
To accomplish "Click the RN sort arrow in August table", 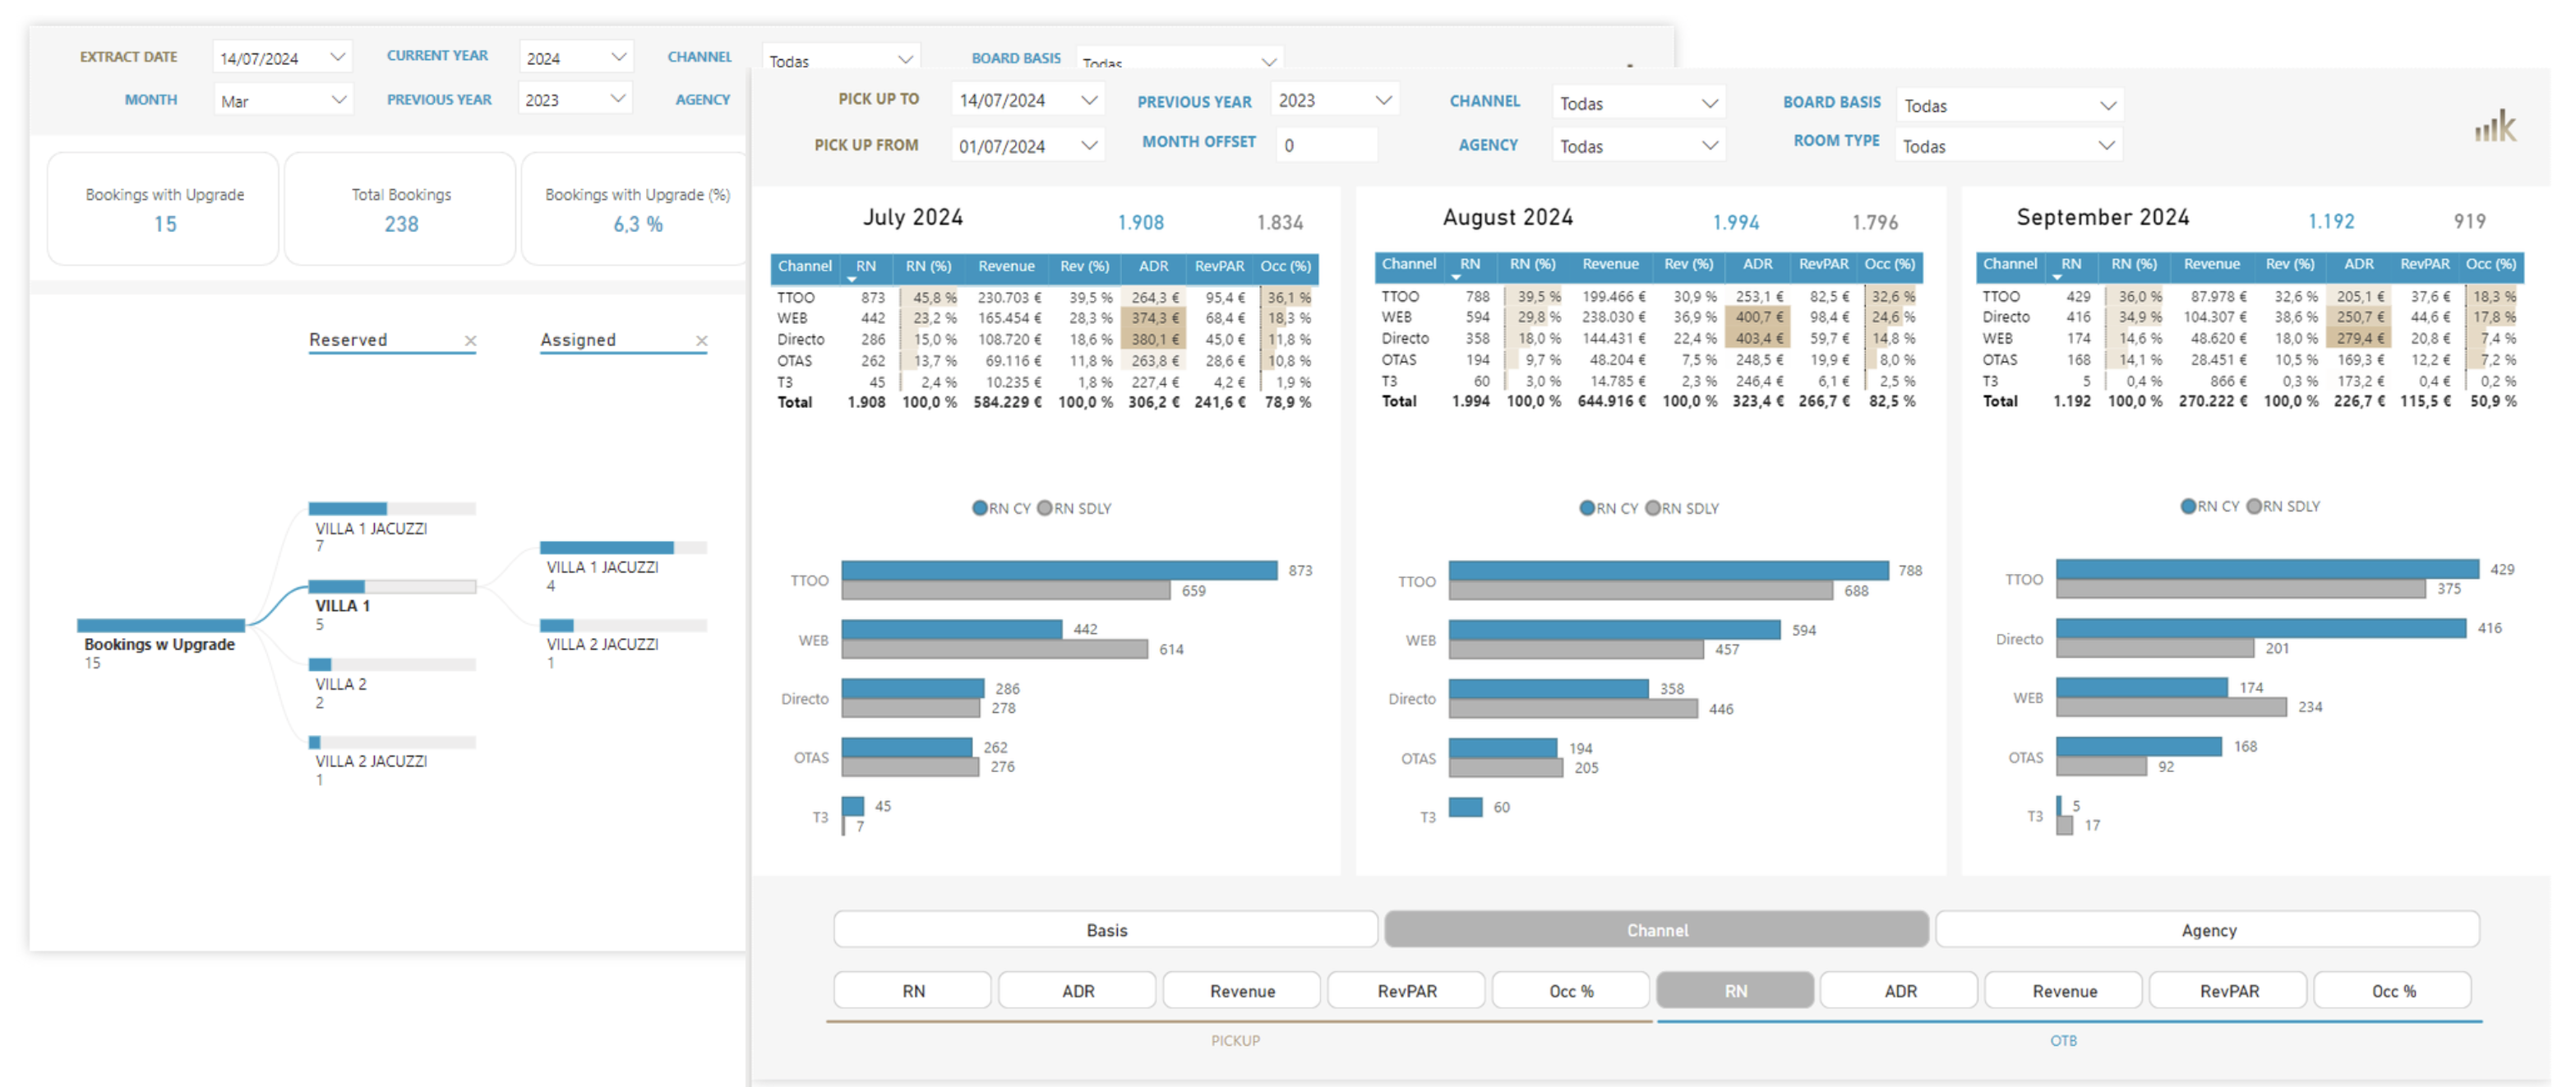I will point(1456,277).
